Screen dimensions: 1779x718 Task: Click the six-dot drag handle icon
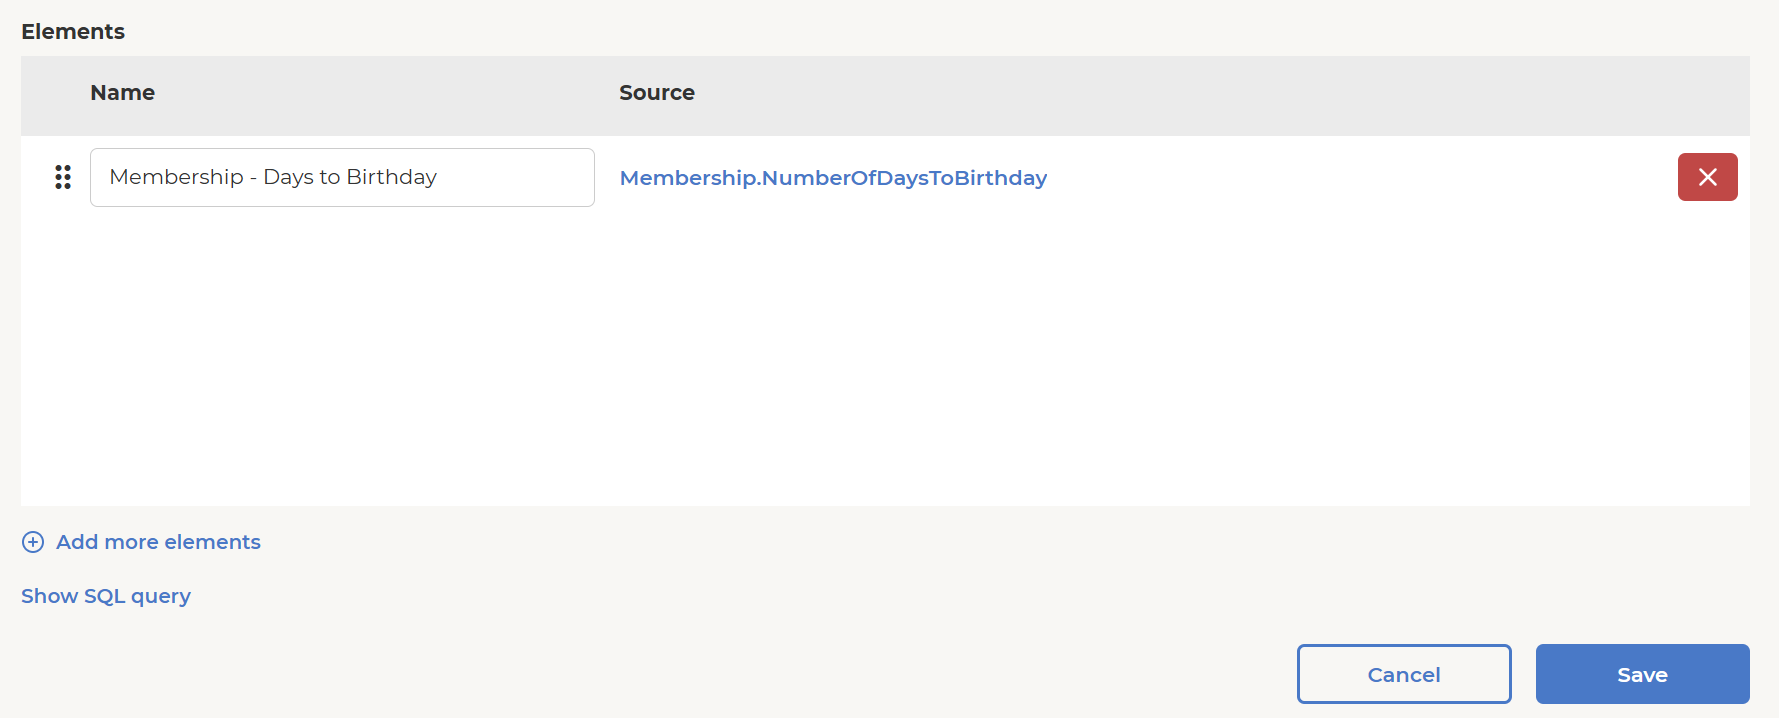point(63,177)
